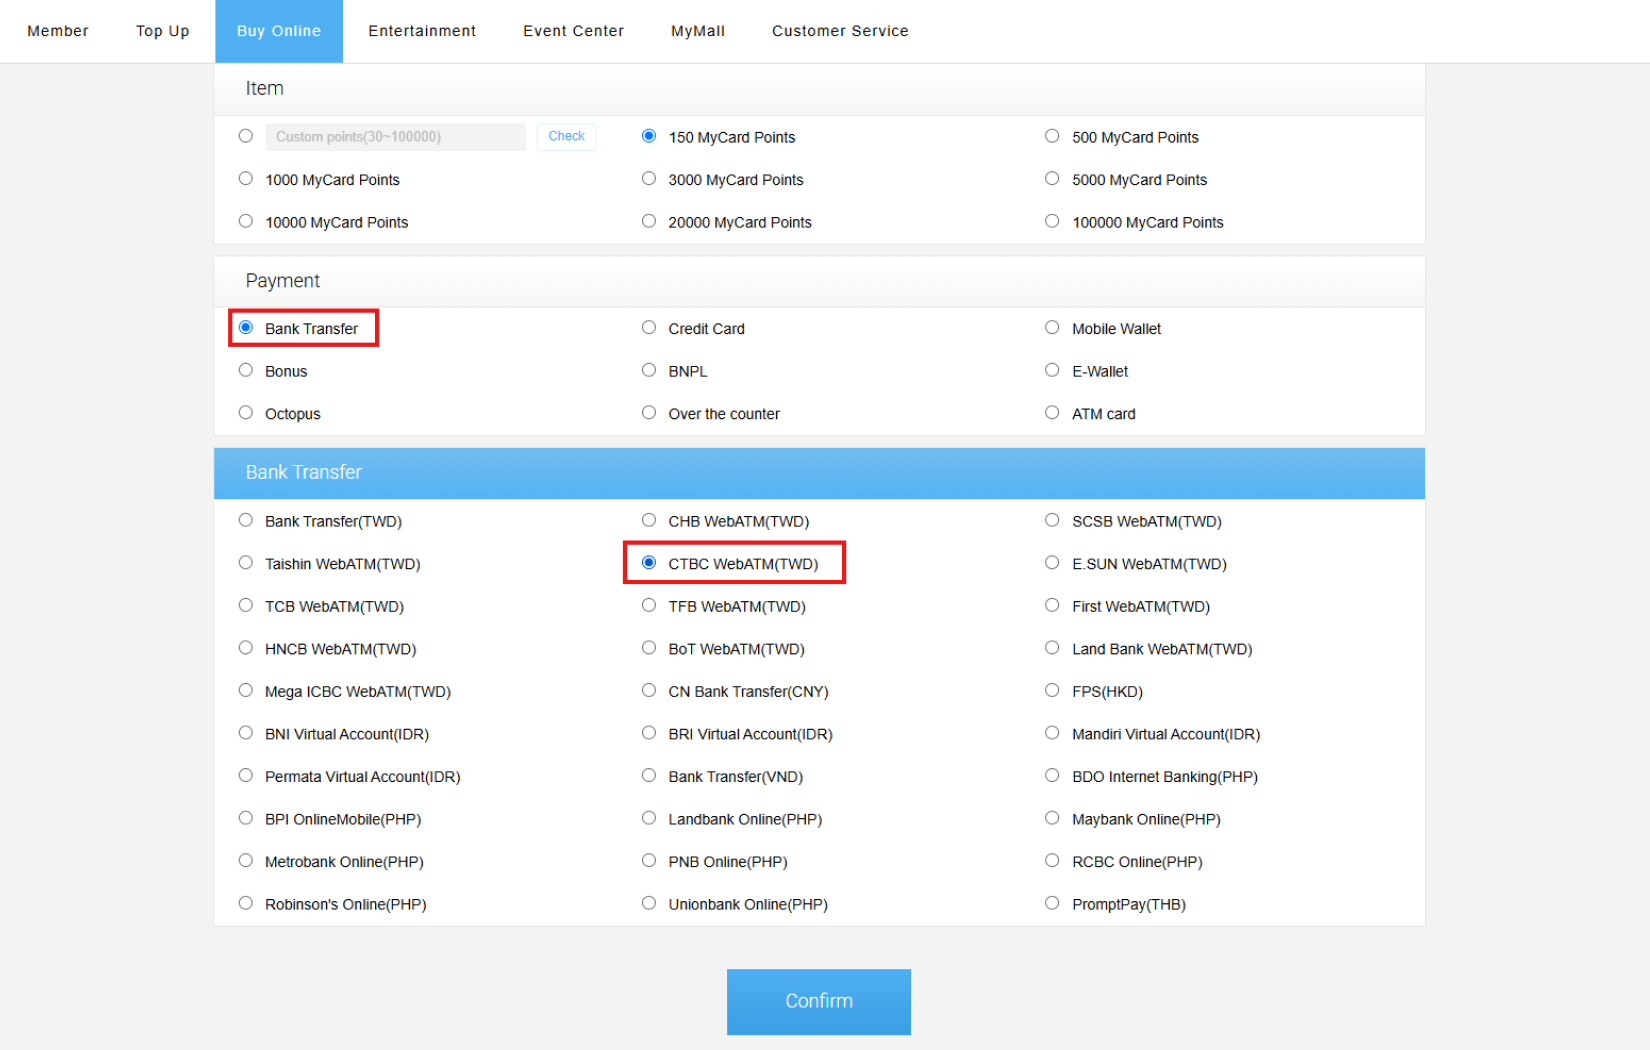This screenshot has height=1050, width=1650.
Task: Select 5000 MyCard Points
Action: (x=1052, y=179)
